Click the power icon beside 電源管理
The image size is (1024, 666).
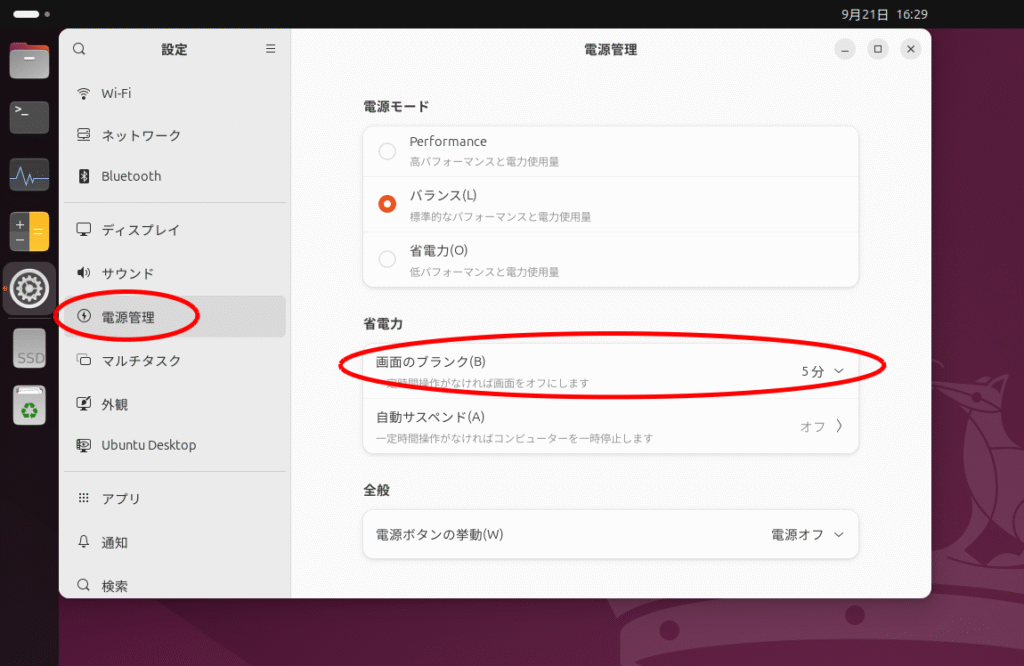tap(84, 317)
